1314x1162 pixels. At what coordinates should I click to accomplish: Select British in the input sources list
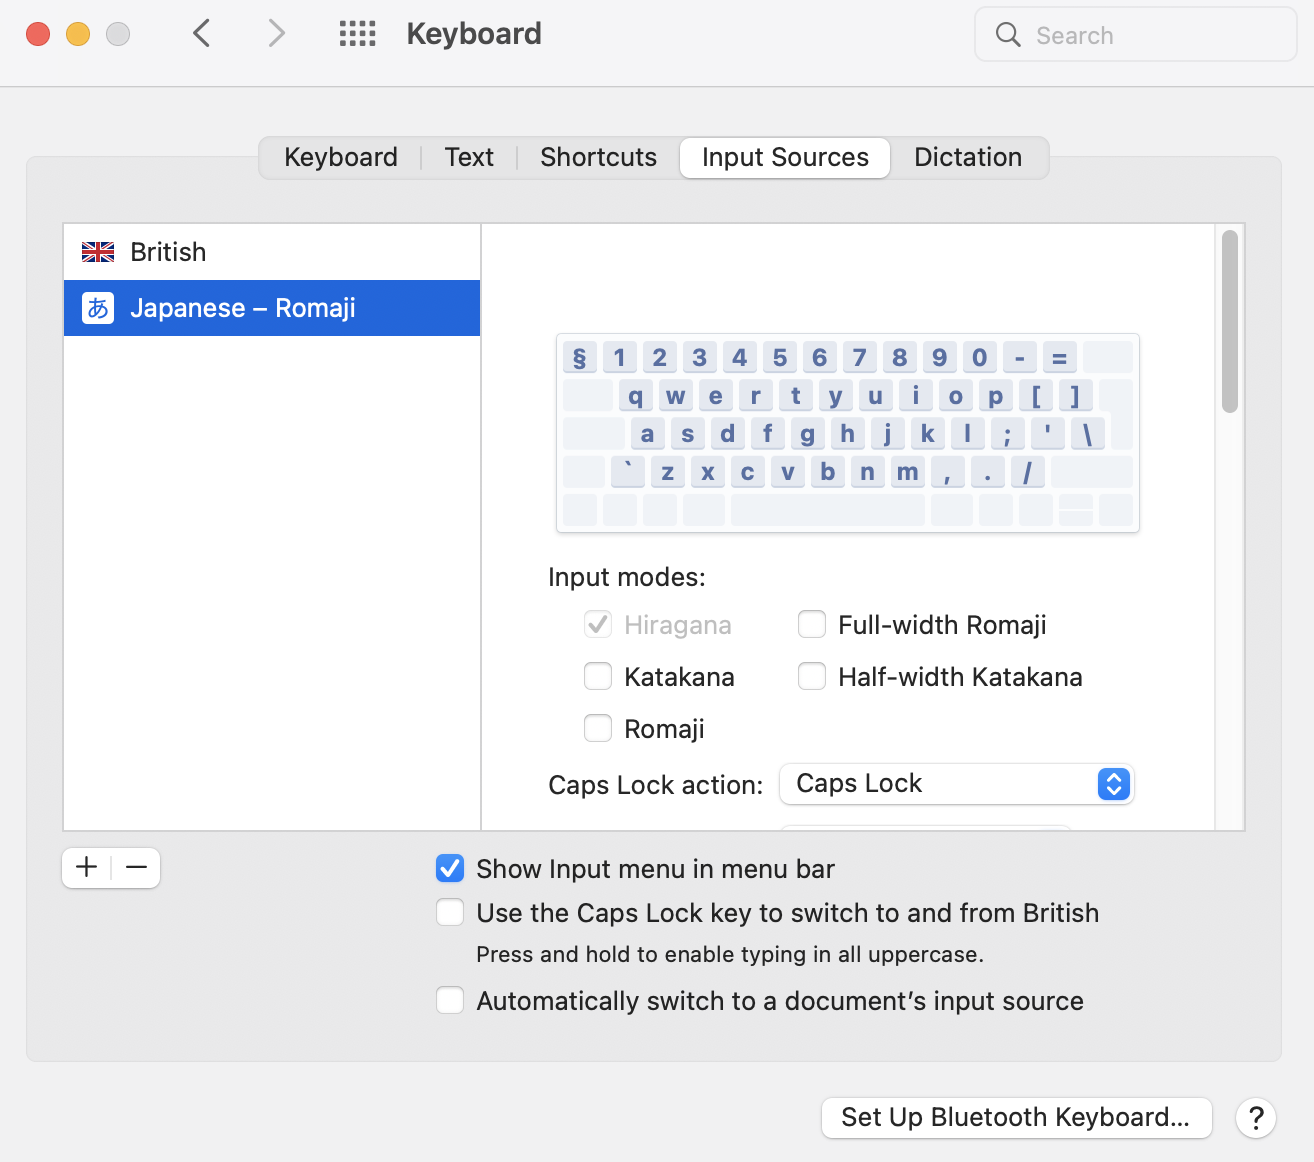168,252
